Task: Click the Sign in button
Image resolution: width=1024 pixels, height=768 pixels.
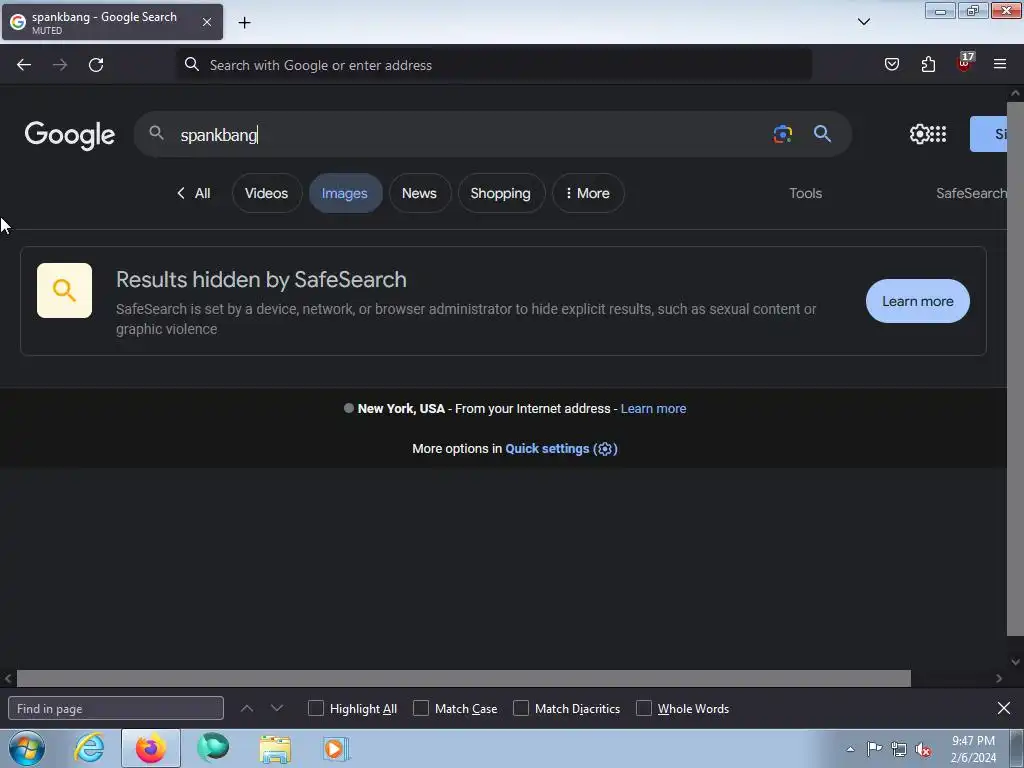Action: click(x=989, y=134)
